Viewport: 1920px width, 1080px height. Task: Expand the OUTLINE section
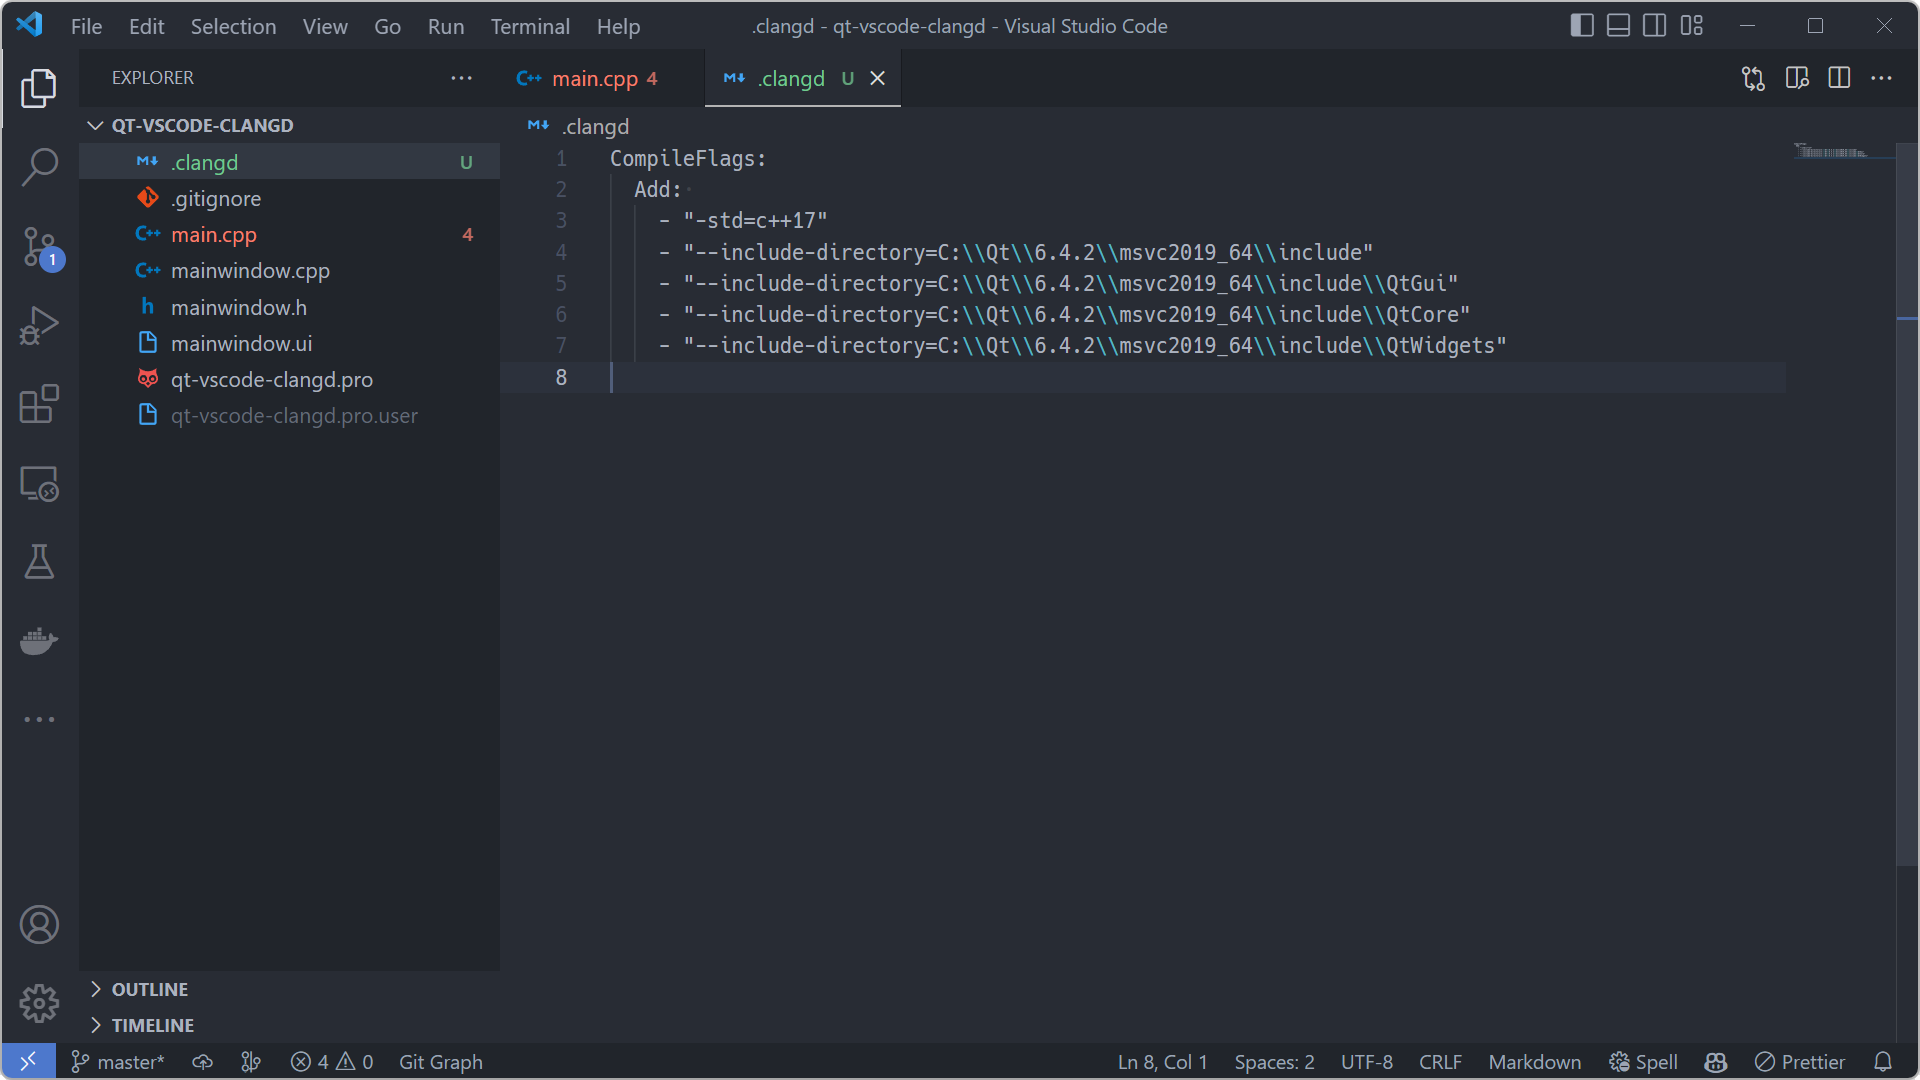click(150, 989)
